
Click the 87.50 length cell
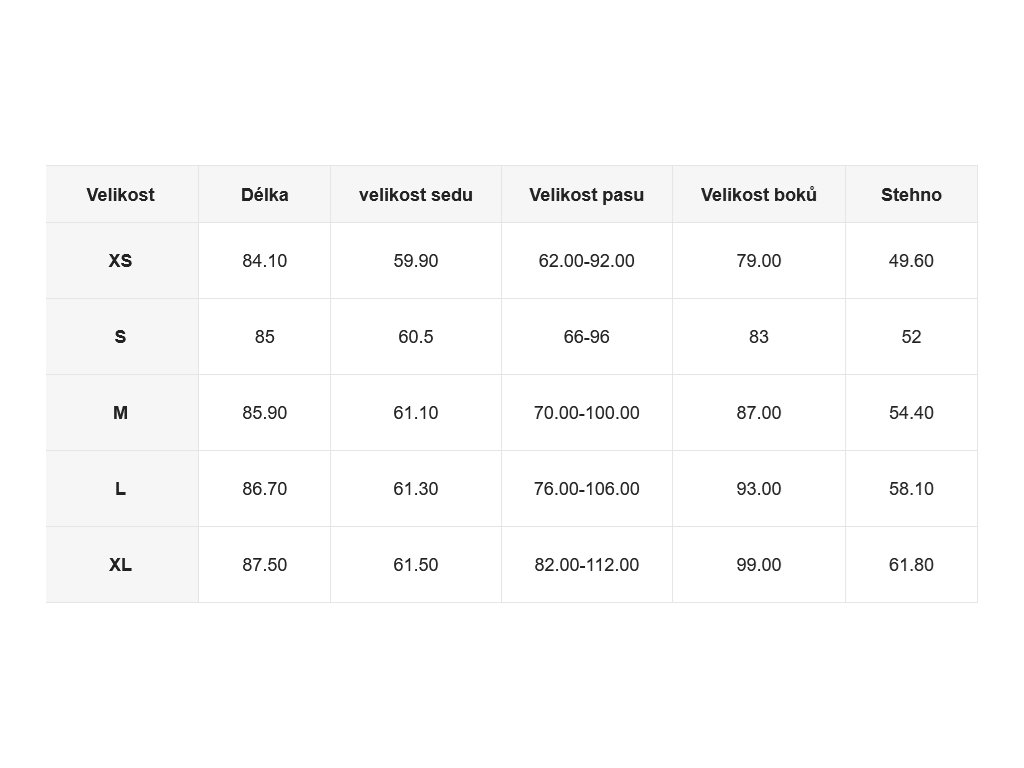[264, 565]
